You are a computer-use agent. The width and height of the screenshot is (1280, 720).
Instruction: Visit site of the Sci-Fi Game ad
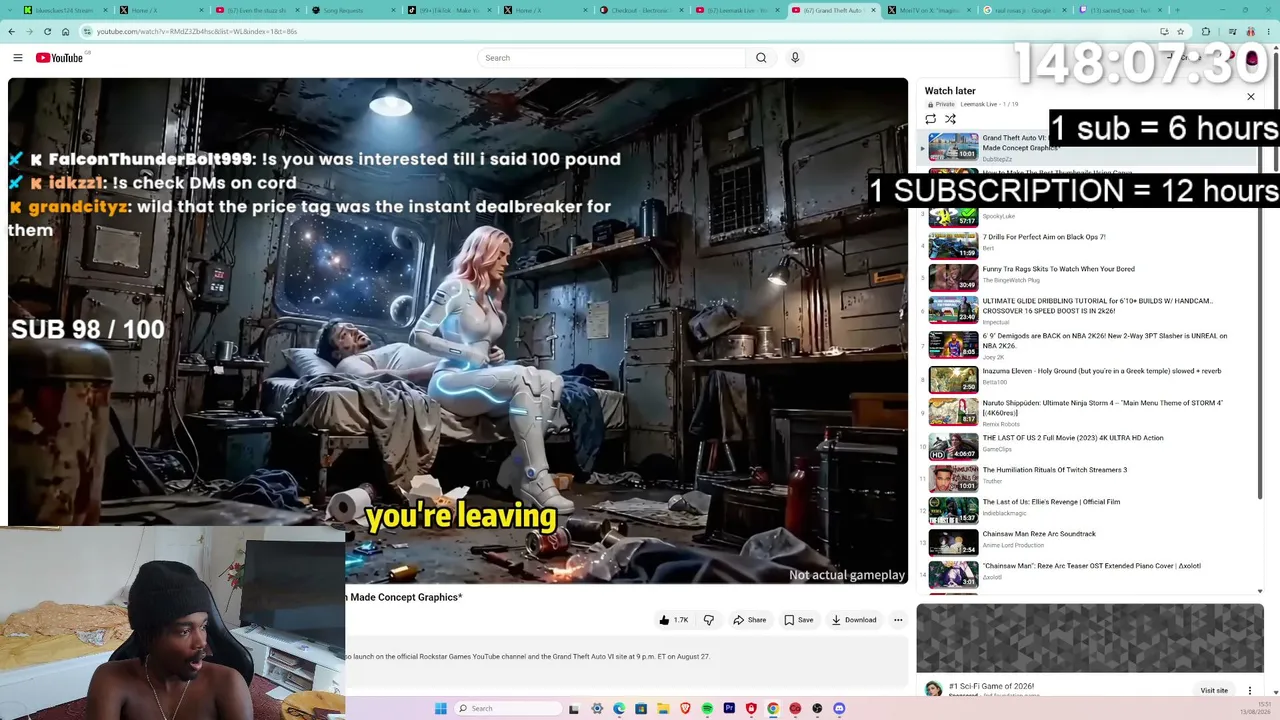coord(1214,690)
